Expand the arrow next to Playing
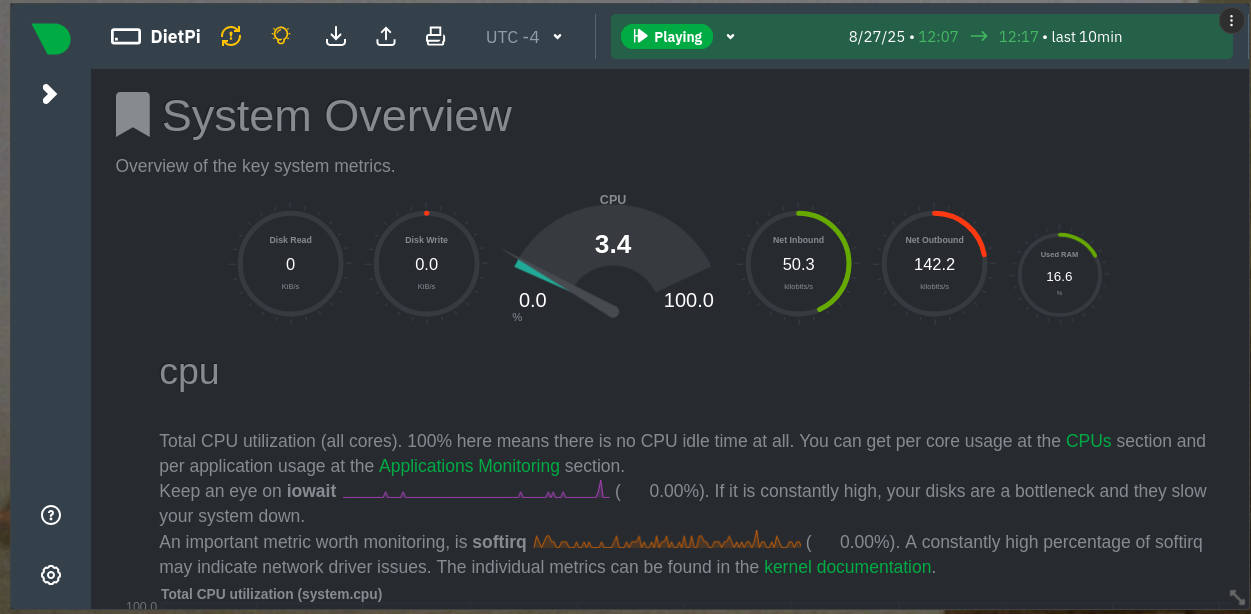The height and width of the screenshot is (614, 1251). (730, 37)
